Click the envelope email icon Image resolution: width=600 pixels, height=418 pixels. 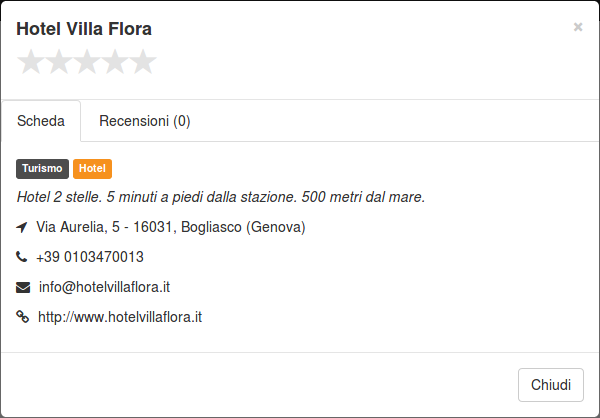(23, 287)
